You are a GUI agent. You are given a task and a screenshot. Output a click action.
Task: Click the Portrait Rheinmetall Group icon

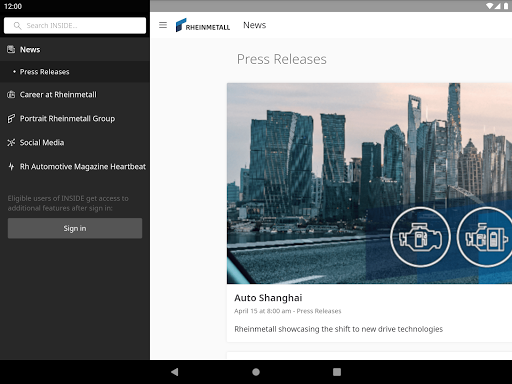pos(11,119)
